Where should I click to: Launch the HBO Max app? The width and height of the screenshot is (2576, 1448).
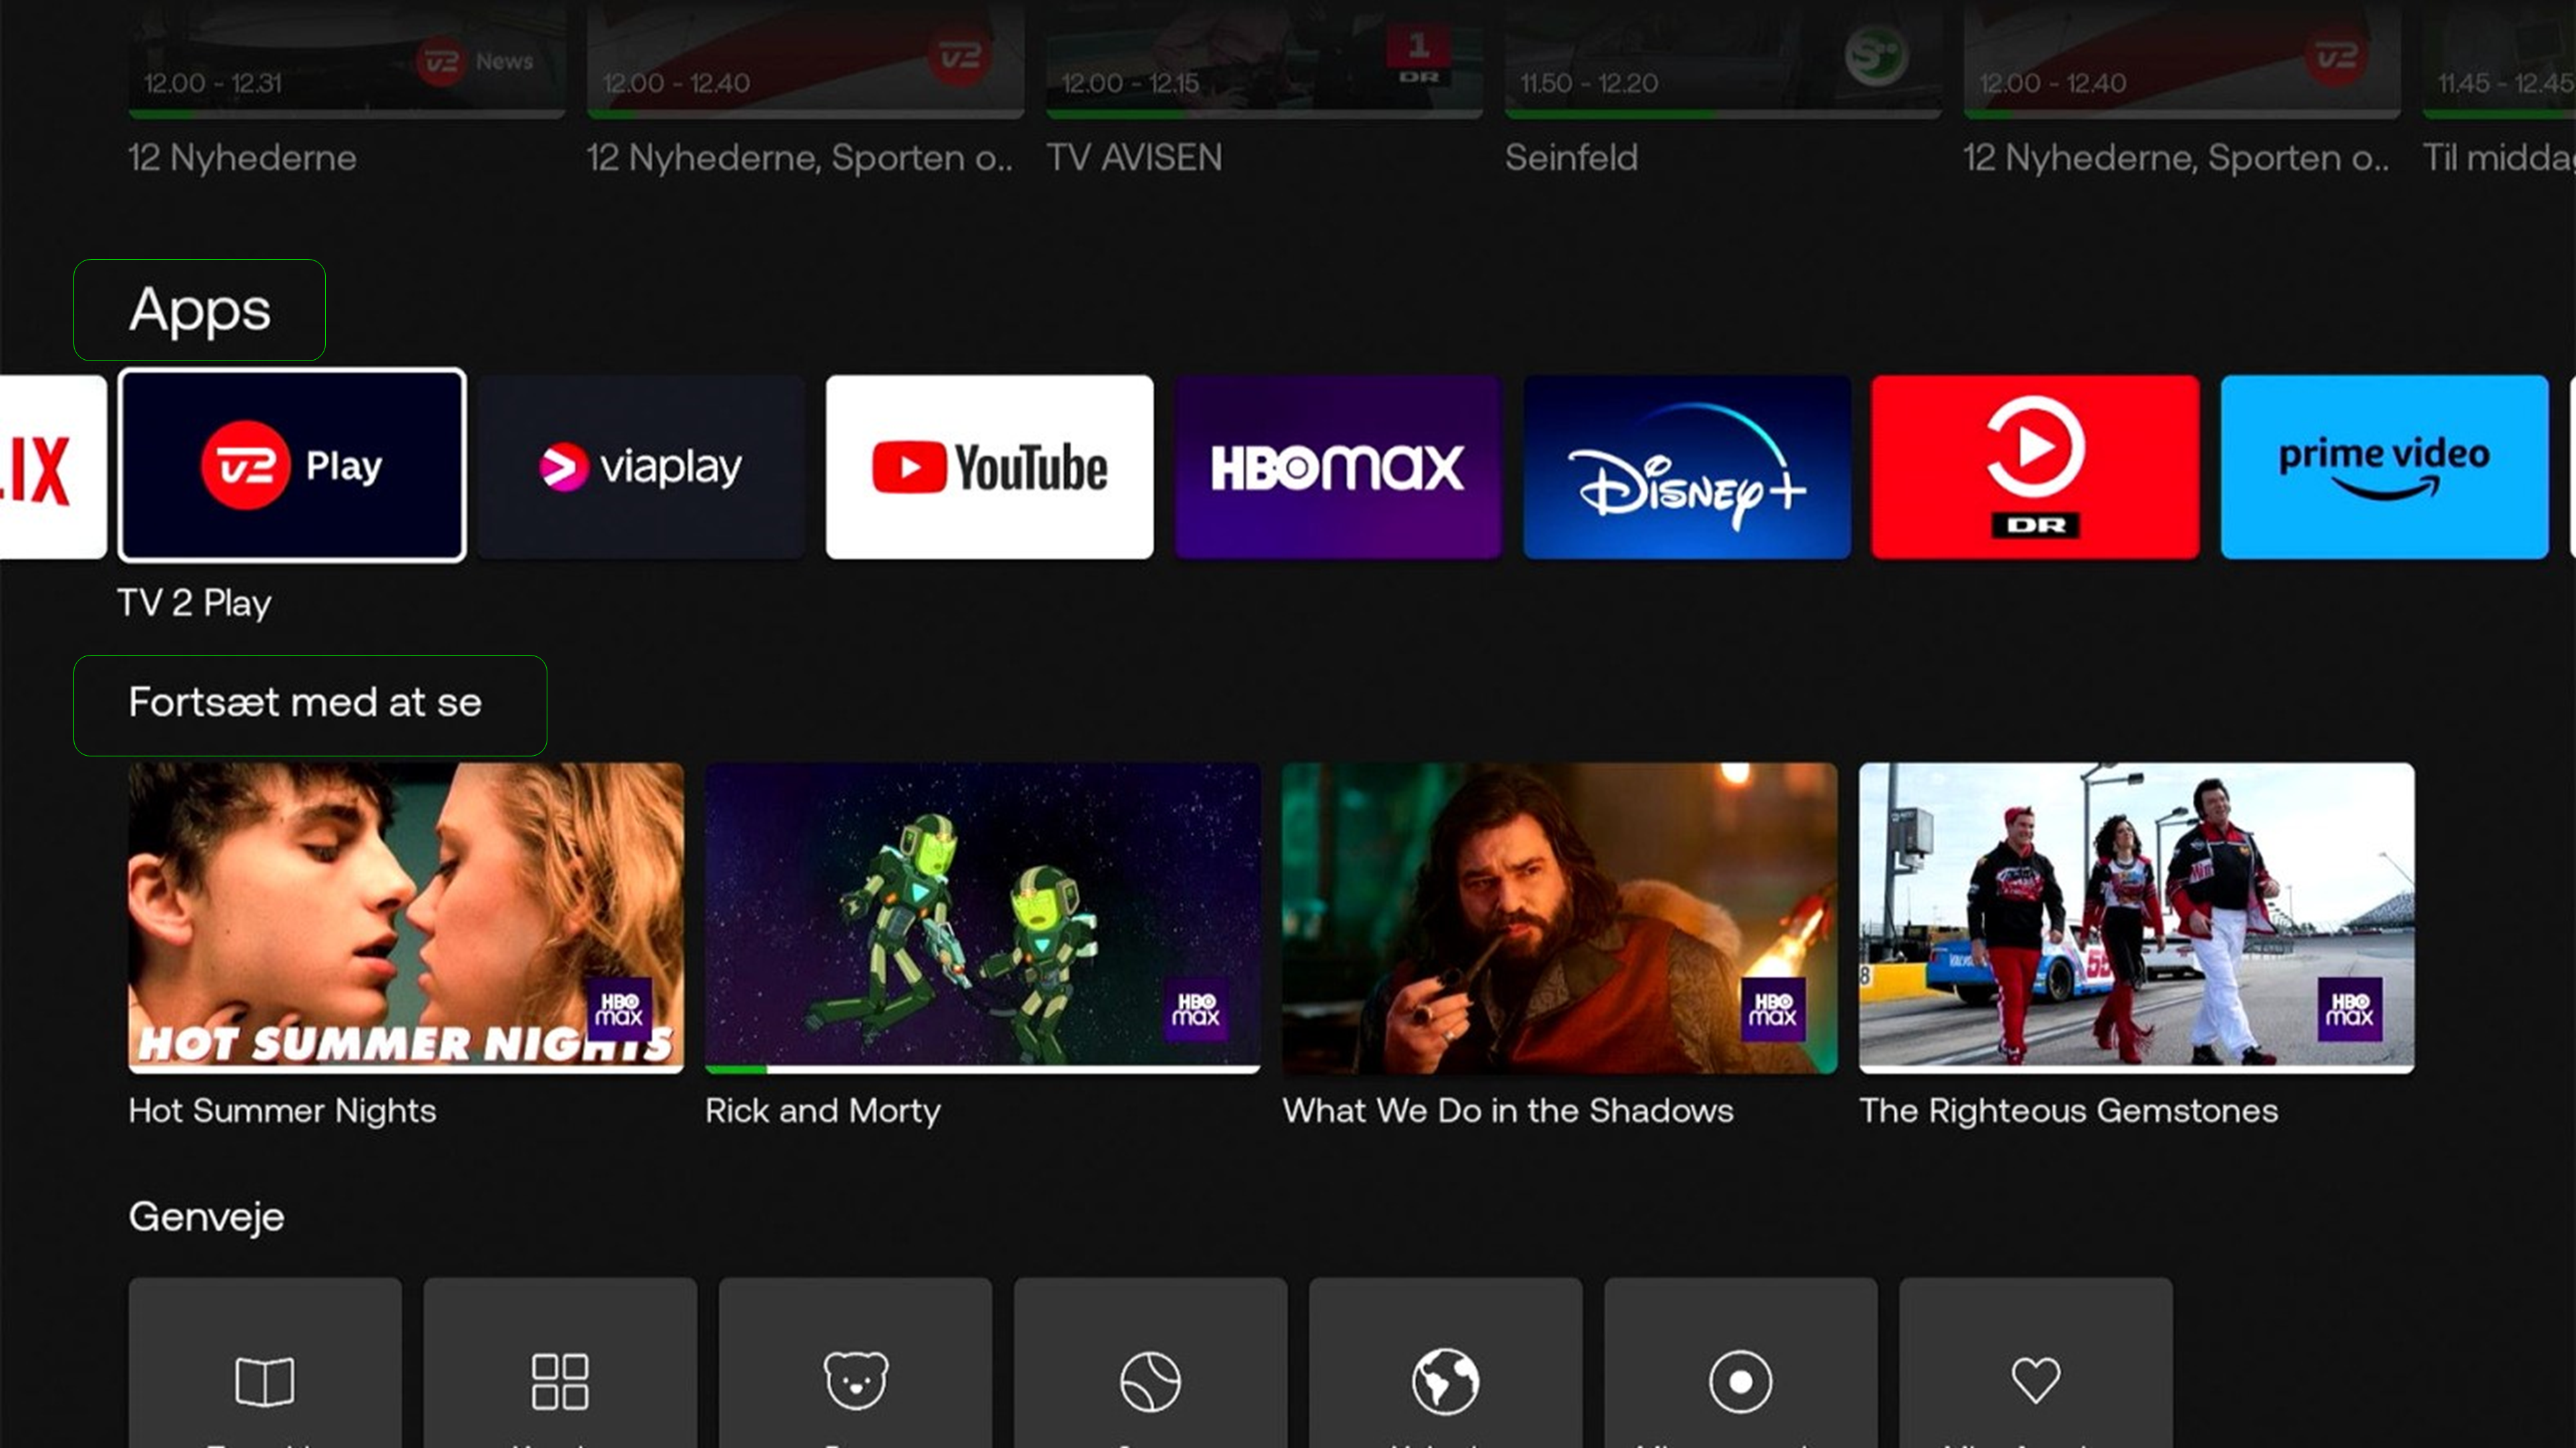tap(1338, 467)
